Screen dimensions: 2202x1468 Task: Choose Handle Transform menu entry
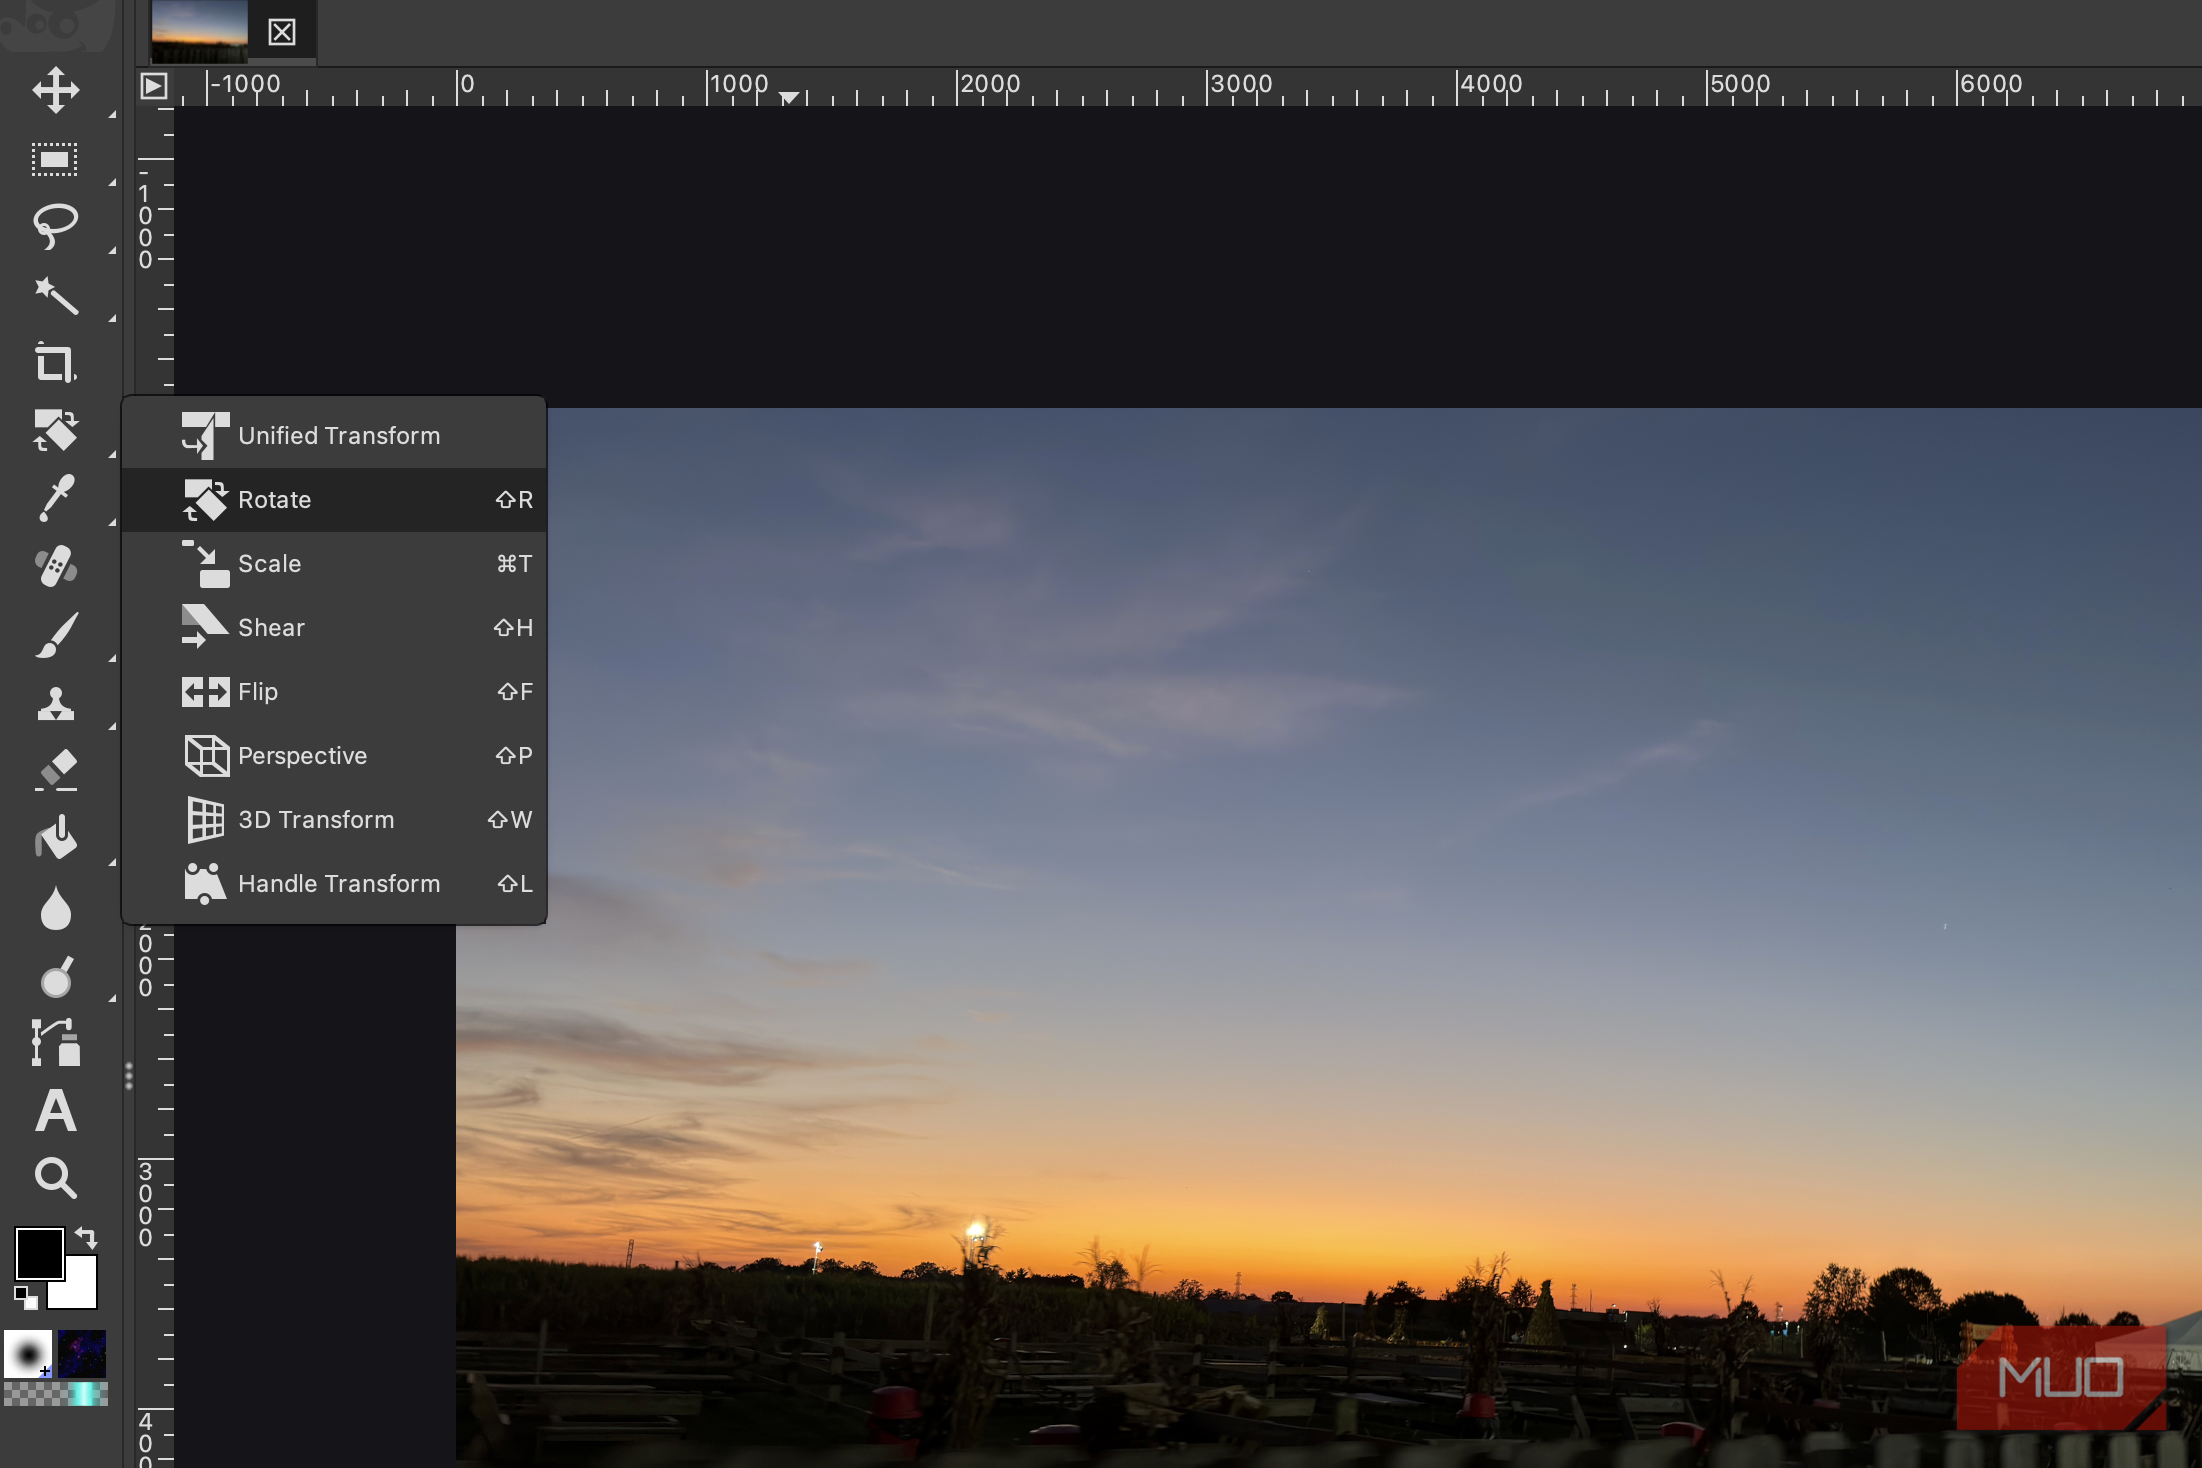pos(338,884)
